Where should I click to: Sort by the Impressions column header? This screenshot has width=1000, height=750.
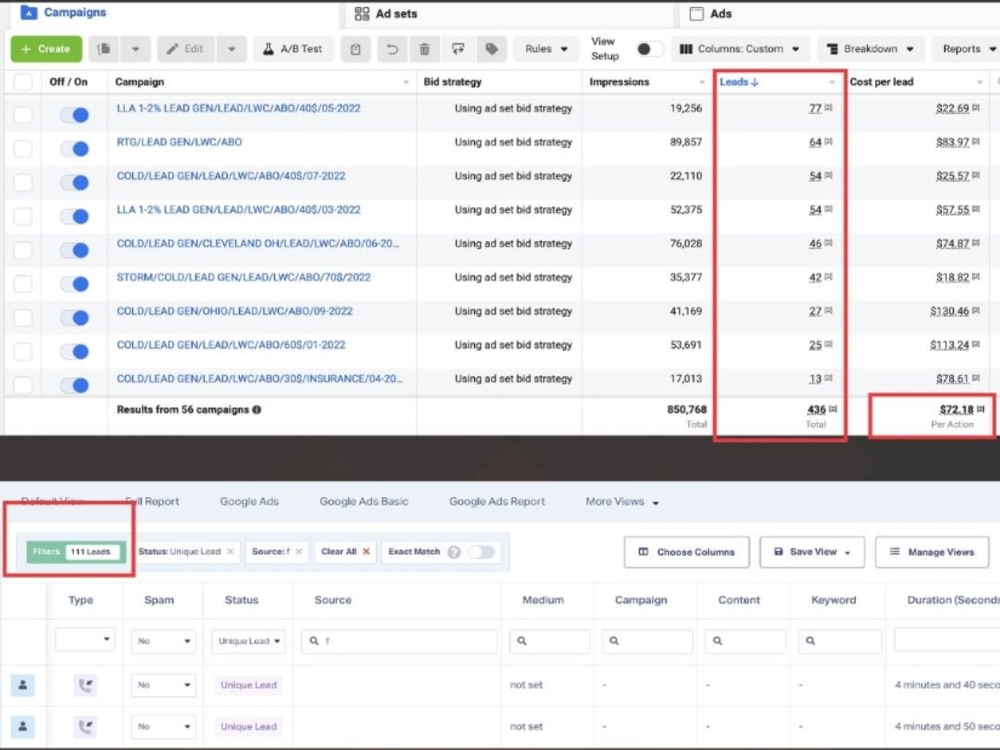(x=619, y=82)
